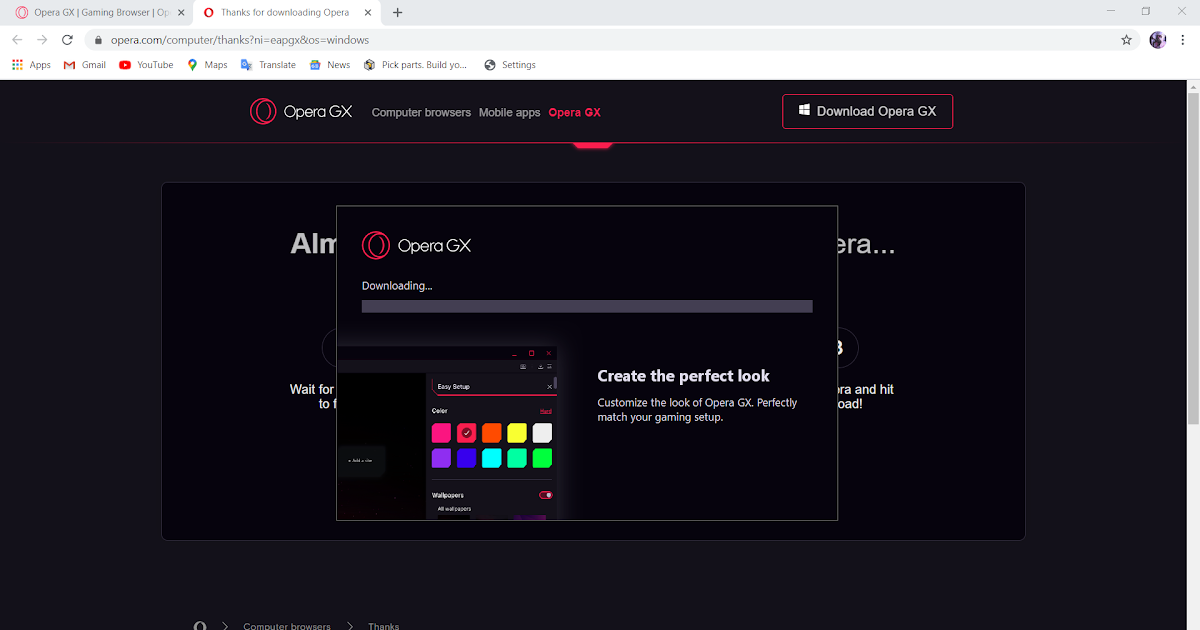Pick the cyan color swatch
1200x630 pixels.
(x=492, y=458)
